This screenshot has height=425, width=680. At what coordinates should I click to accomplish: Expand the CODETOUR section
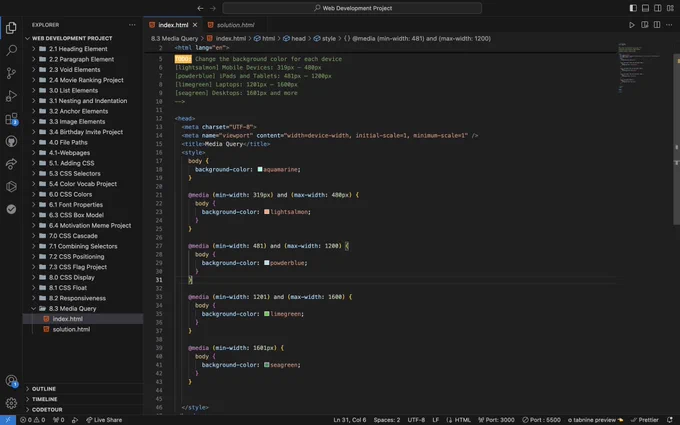point(83,409)
